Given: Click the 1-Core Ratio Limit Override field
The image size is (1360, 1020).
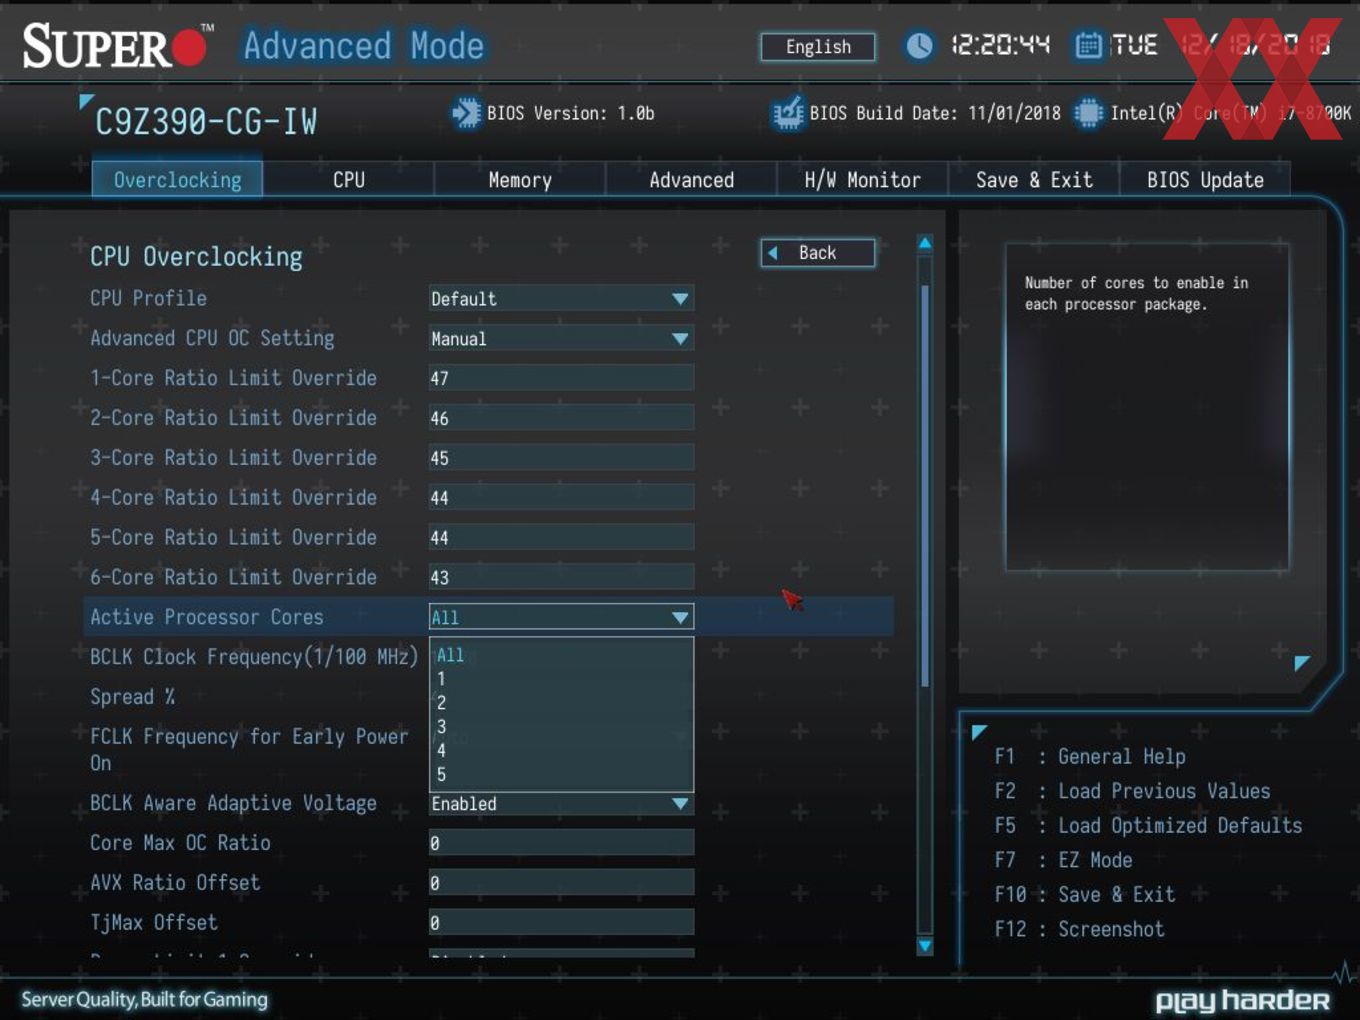Looking at the screenshot, I should click(561, 378).
